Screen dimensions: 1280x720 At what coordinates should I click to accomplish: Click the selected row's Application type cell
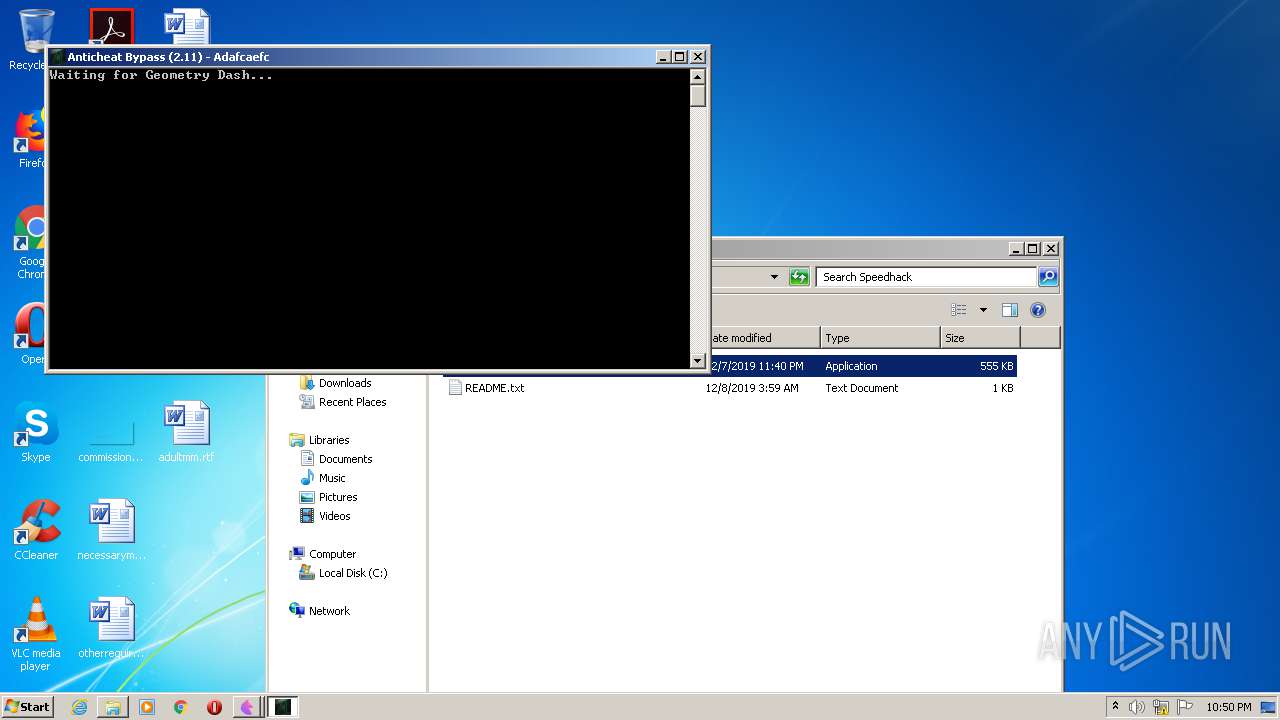pos(851,366)
